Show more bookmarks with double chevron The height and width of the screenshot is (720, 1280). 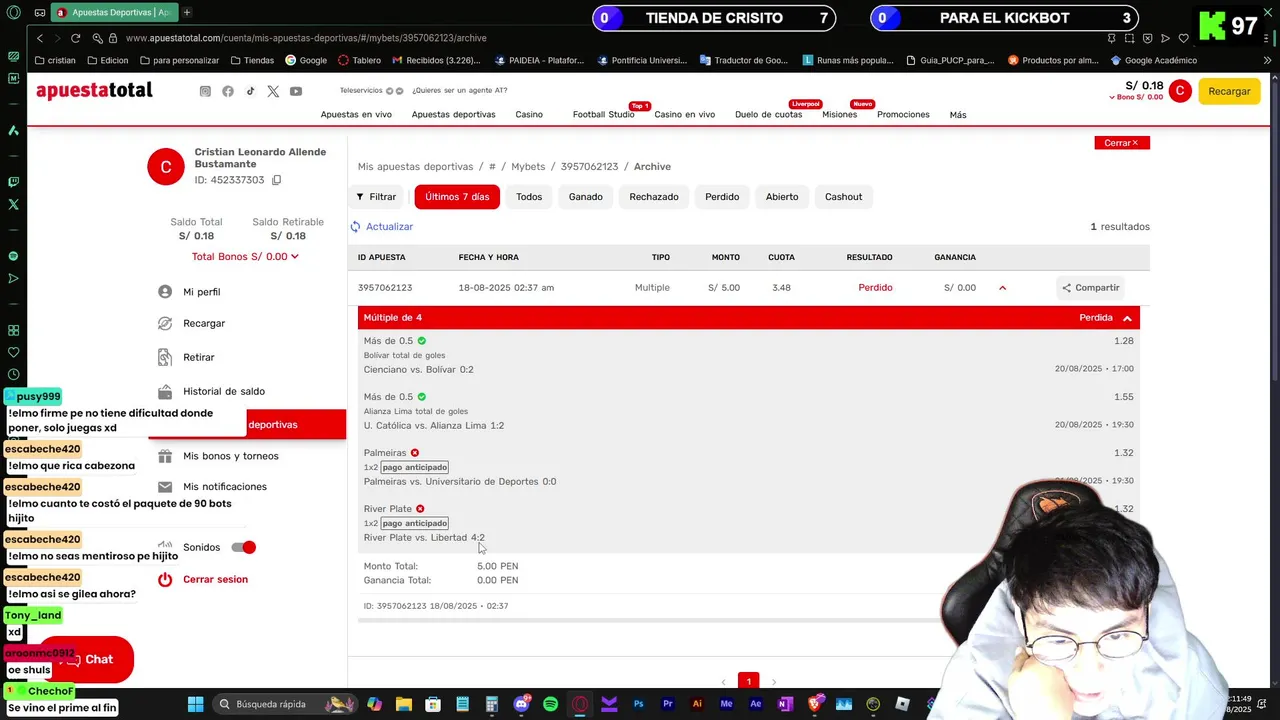pos(1268,60)
